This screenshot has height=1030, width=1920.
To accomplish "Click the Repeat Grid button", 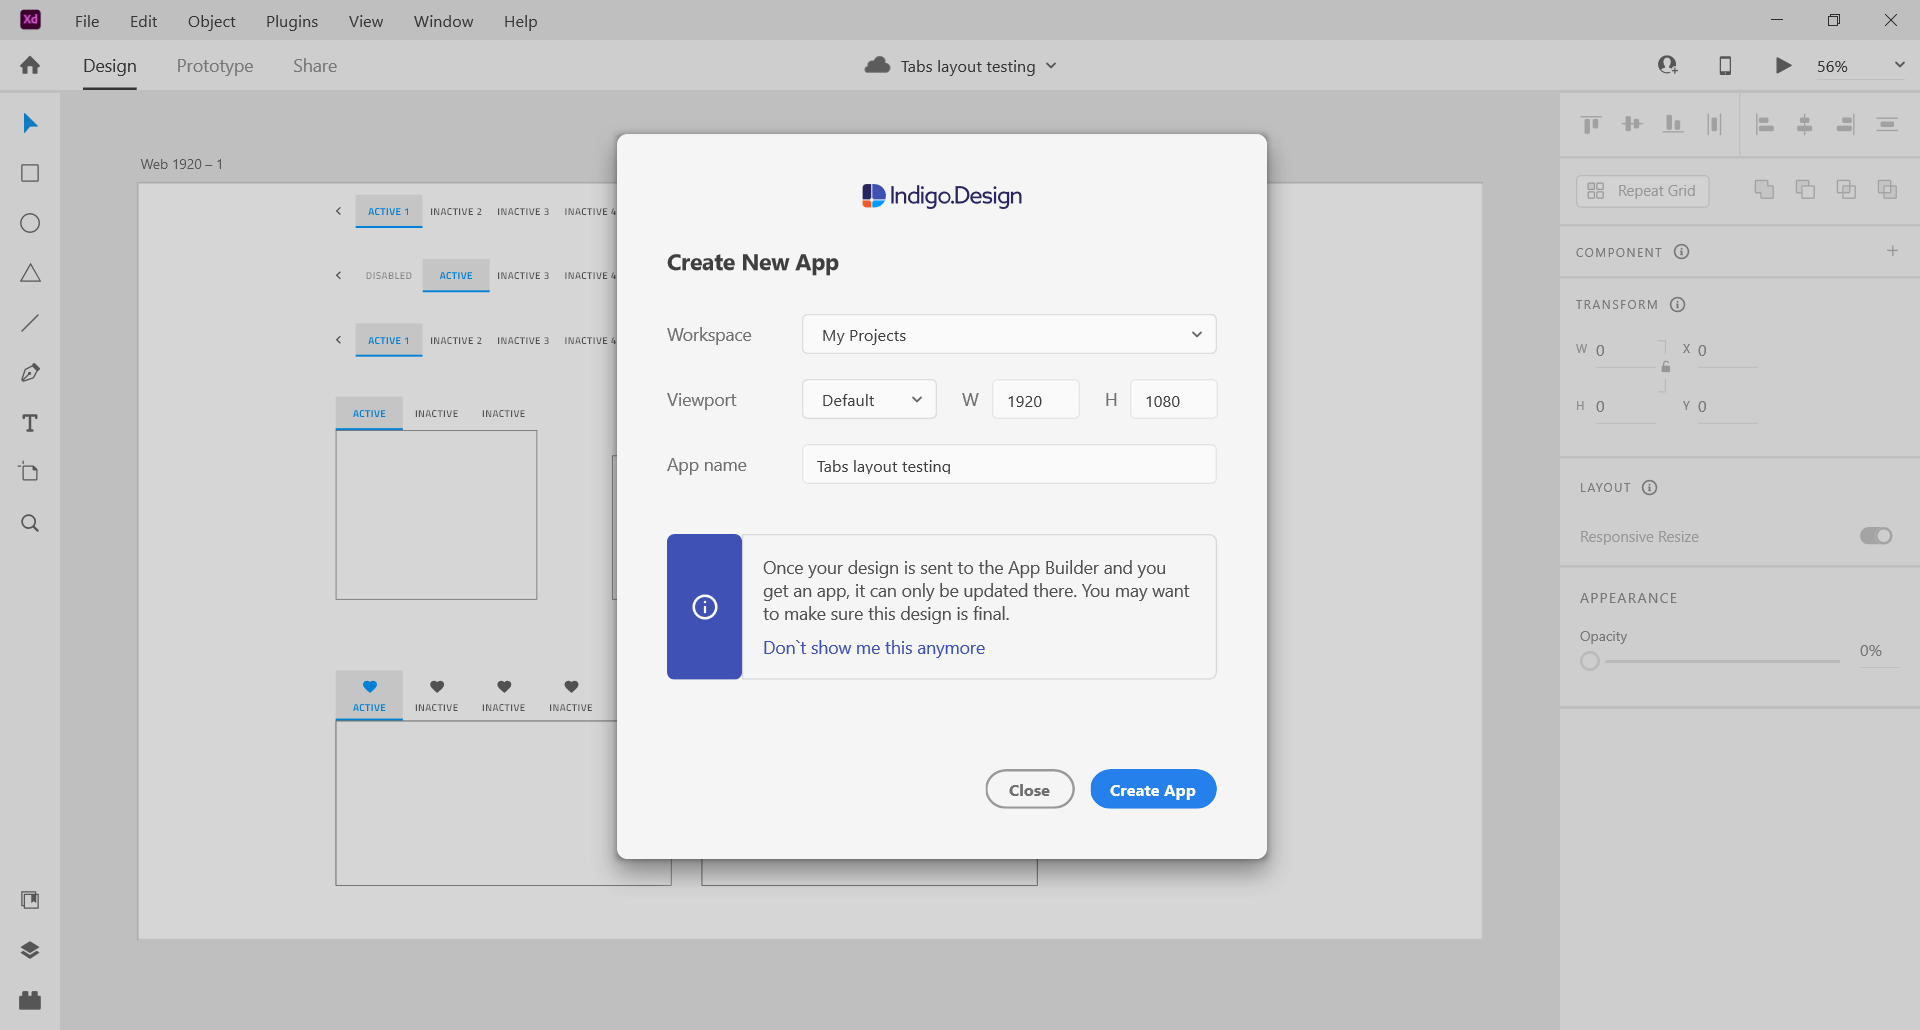I will point(1642,190).
